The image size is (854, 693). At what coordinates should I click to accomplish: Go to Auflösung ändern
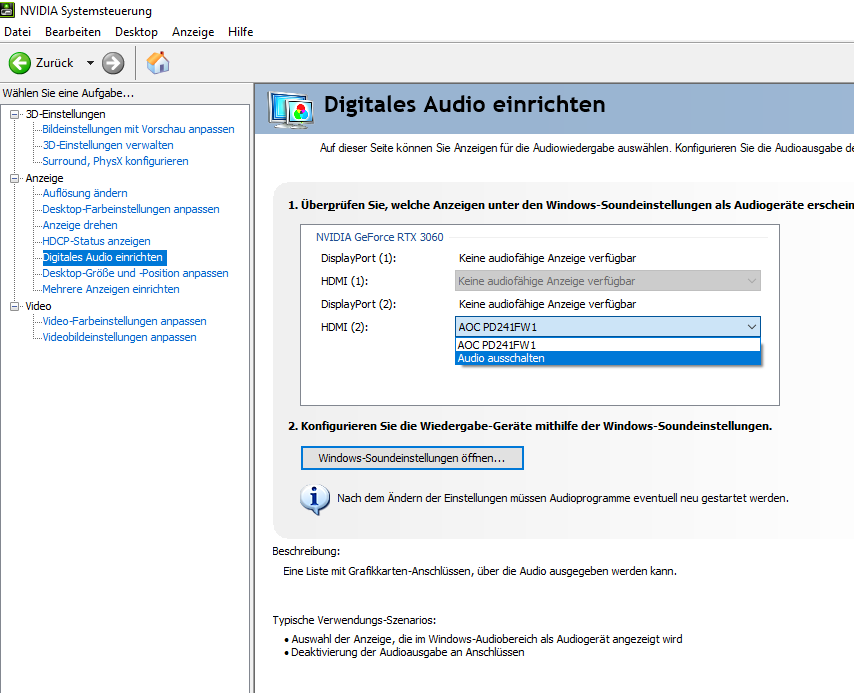85,193
